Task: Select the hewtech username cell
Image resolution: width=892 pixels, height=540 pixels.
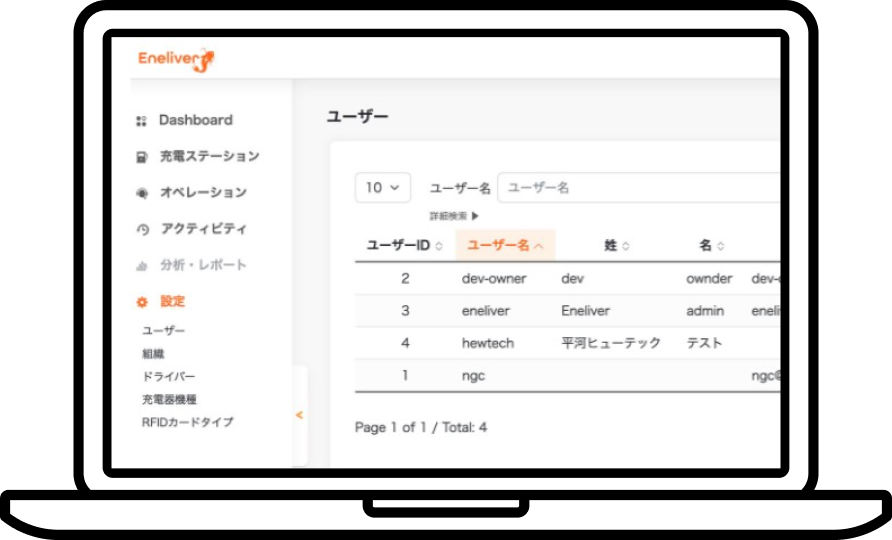Action: pyautogui.click(x=488, y=343)
